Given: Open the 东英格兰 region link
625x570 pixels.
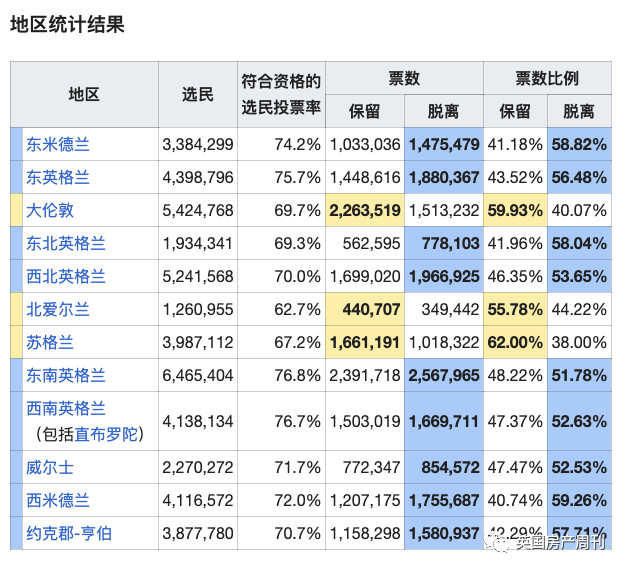Looking at the screenshot, I should click(x=58, y=177).
